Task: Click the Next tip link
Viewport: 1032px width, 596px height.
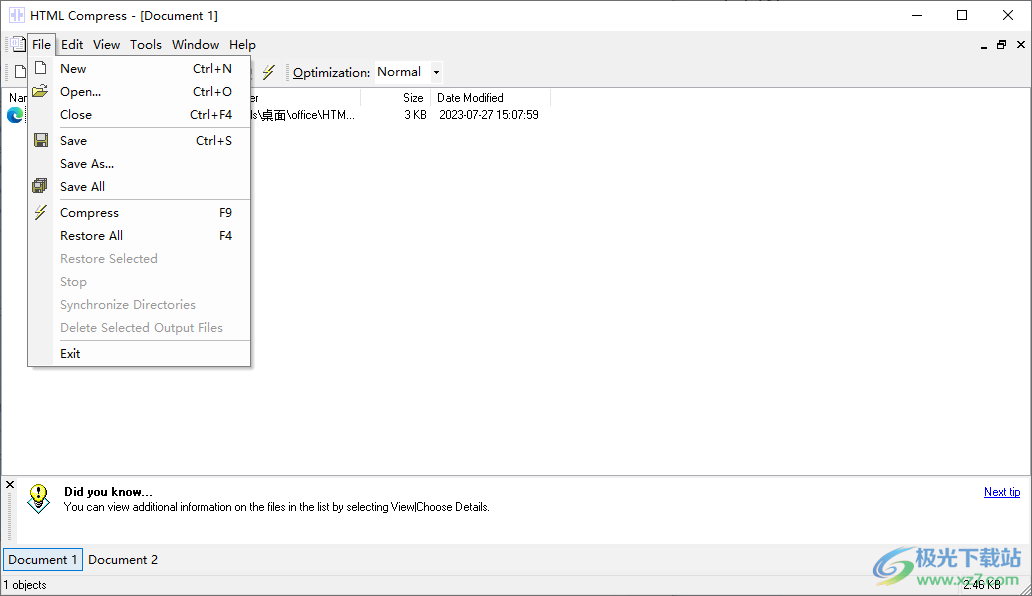Action: click(1002, 492)
